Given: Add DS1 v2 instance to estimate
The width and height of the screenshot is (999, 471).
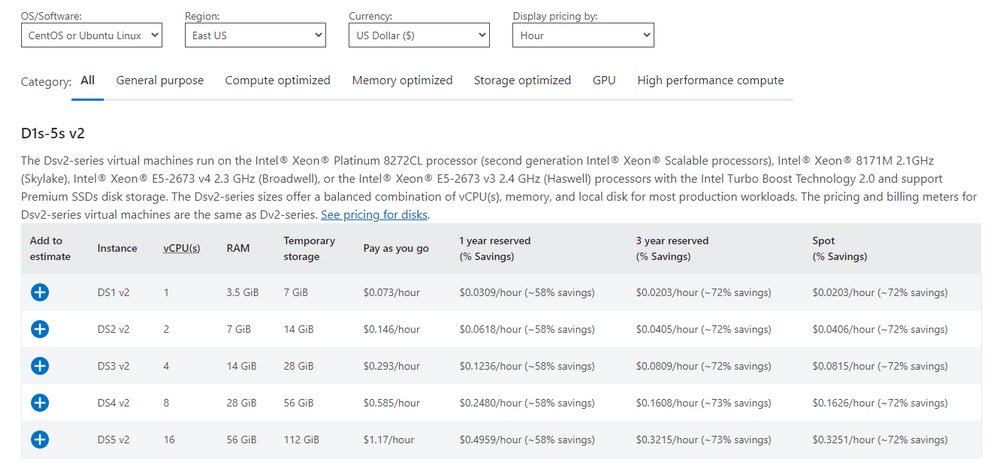Looking at the screenshot, I should (x=40, y=293).
